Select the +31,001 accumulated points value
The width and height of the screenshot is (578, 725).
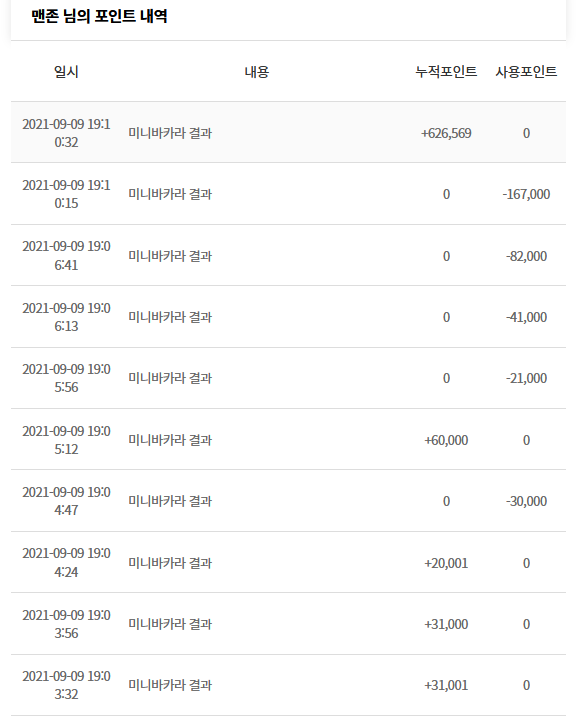(x=446, y=685)
